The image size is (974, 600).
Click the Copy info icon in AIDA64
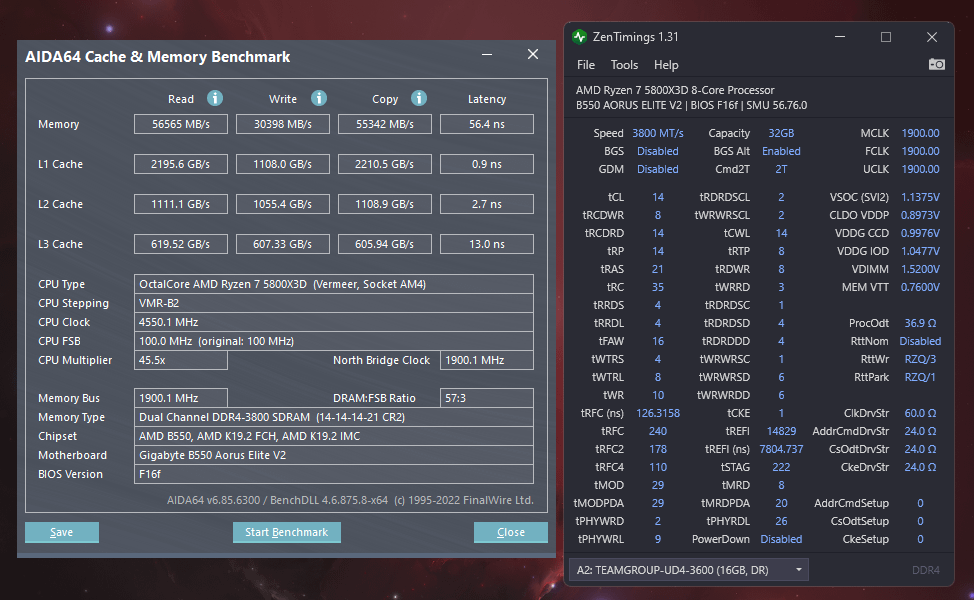coord(419,98)
